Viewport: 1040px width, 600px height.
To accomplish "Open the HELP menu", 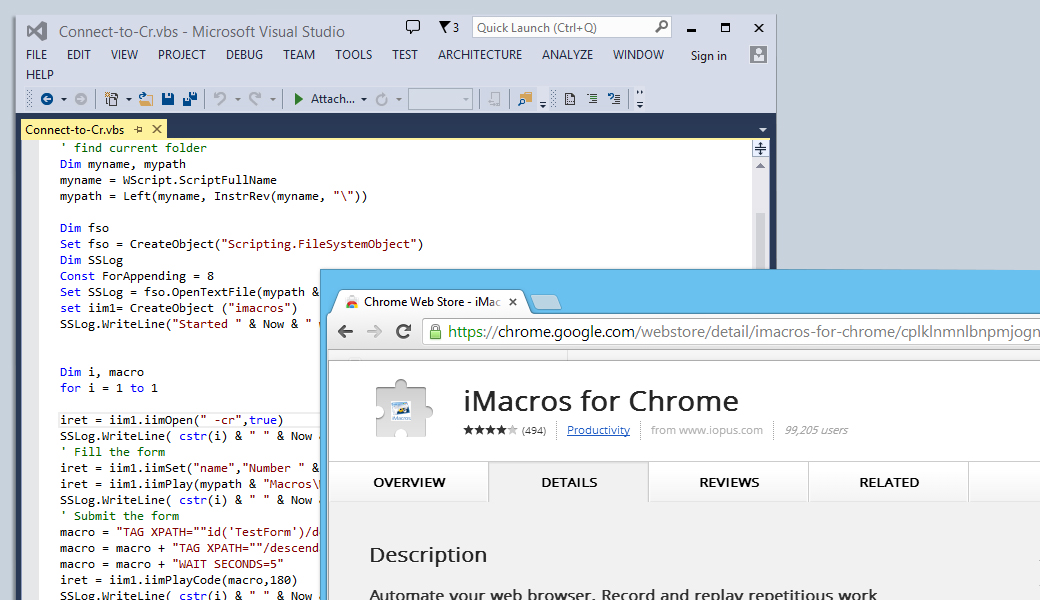I will [40, 75].
